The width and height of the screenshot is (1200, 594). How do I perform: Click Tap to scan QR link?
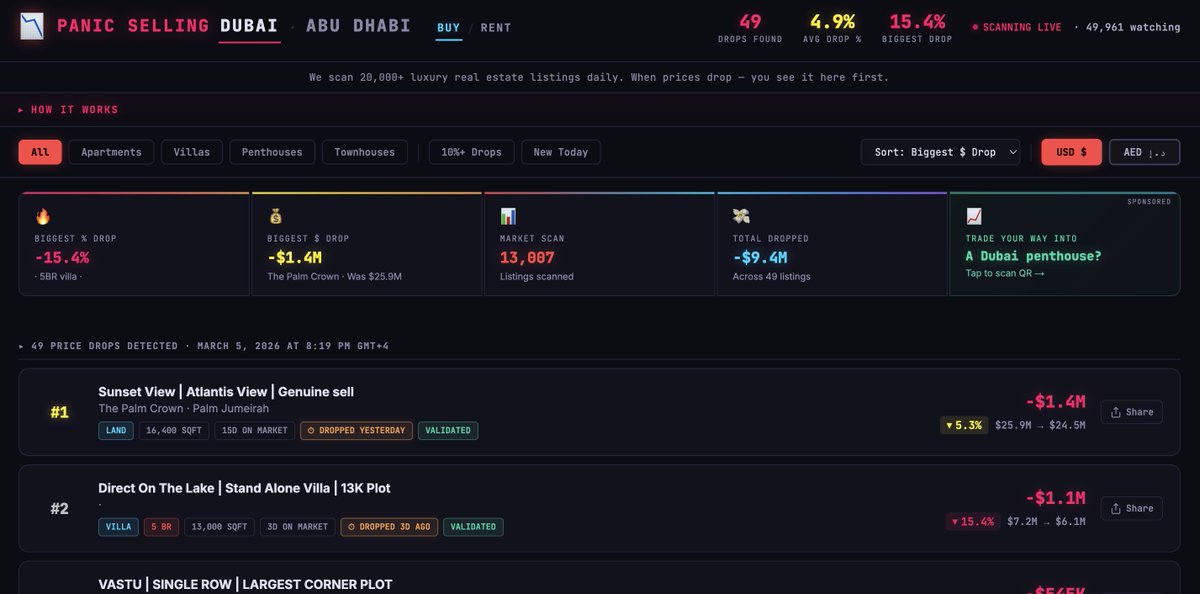point(1005,273)
